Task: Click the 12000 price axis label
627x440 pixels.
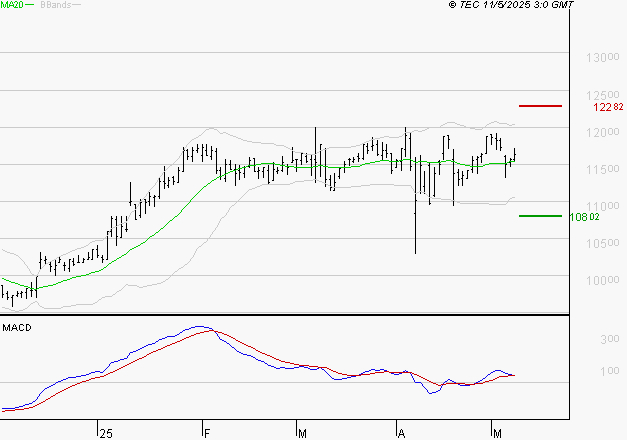Action: 600,132
